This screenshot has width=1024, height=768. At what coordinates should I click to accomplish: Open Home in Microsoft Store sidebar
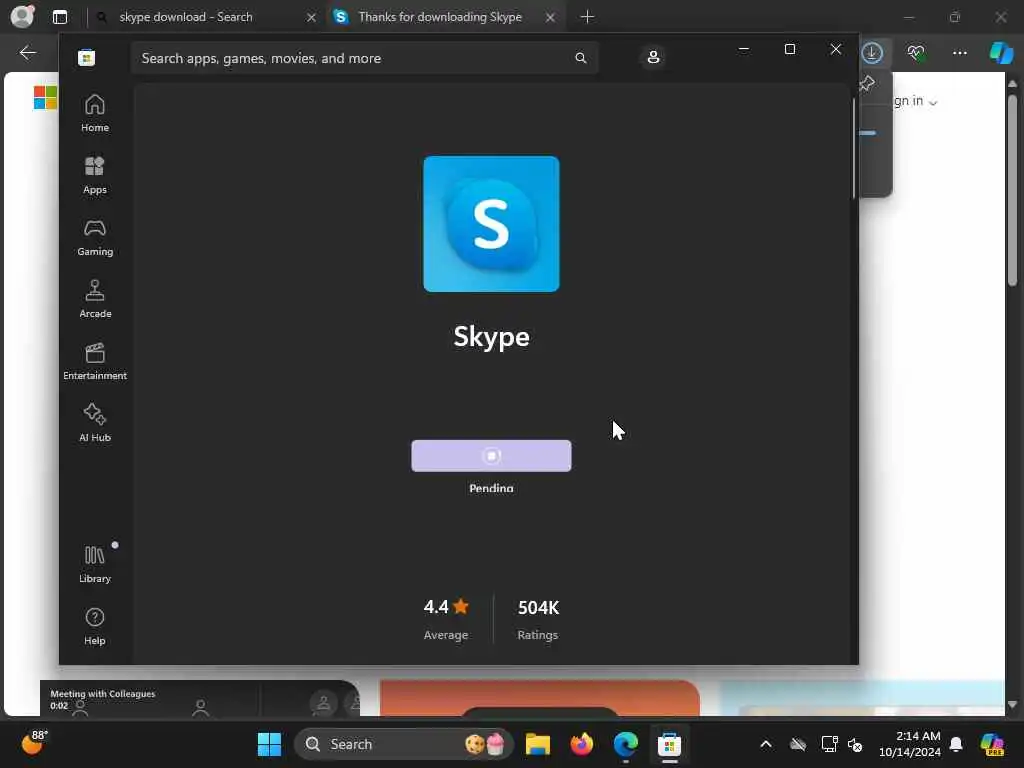click(x=95, y=113)
